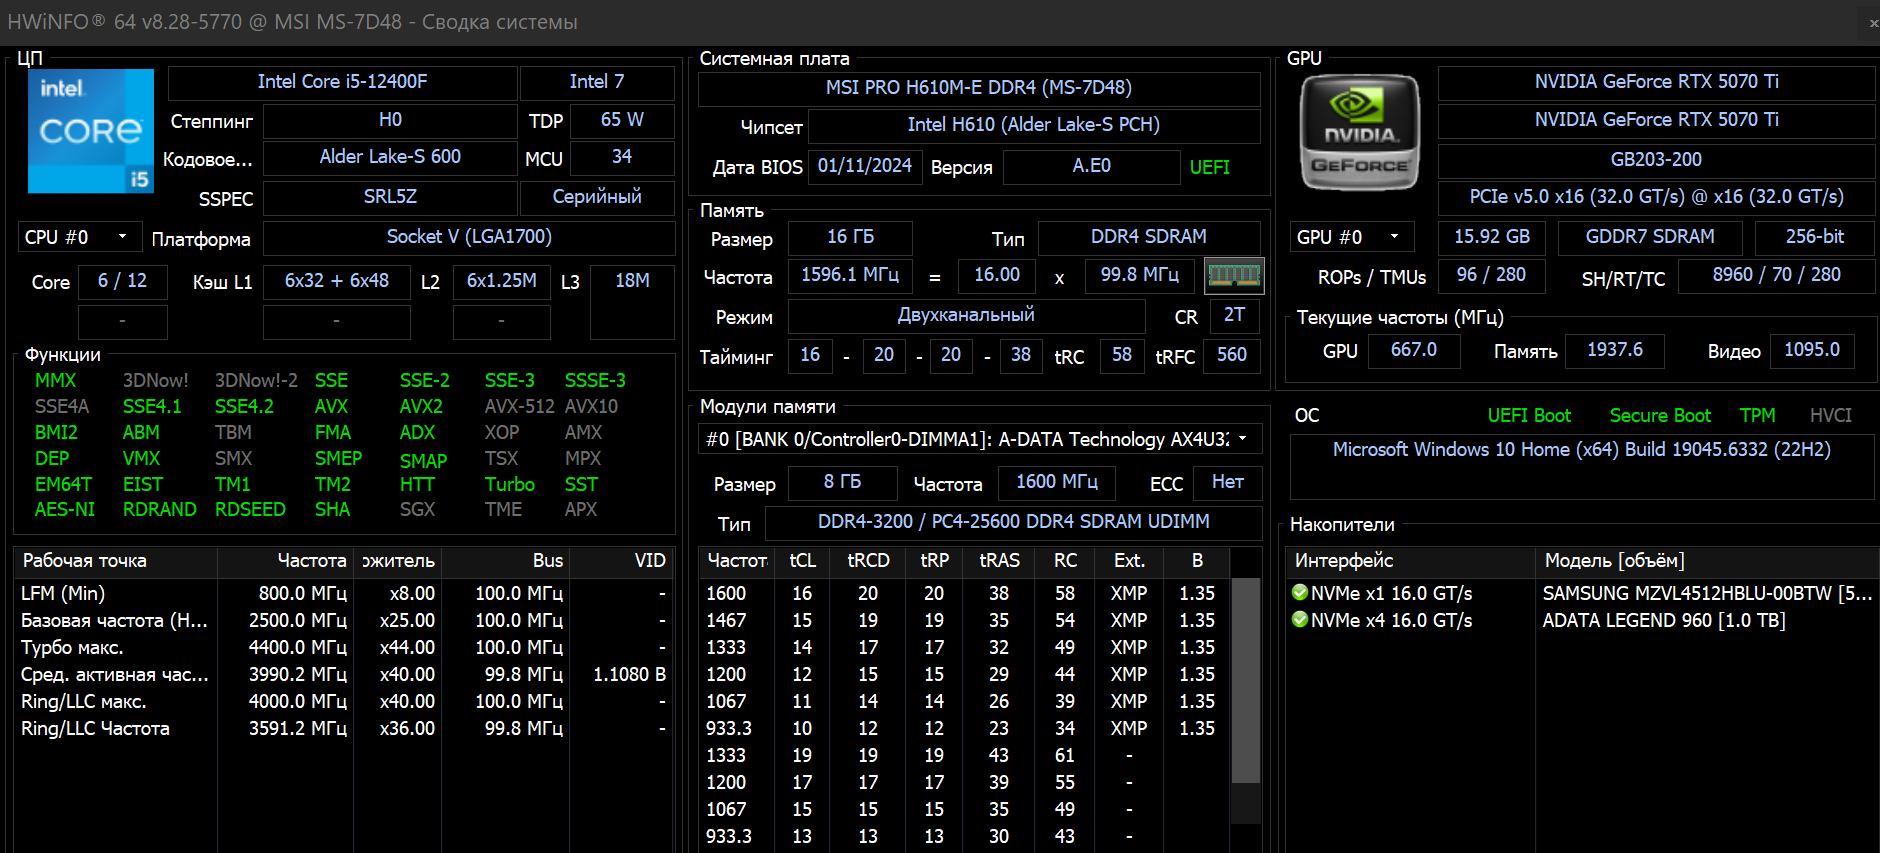Click the Bus column header
The height and width of the screenshot is (853, 1880).
tap(505, 561)
